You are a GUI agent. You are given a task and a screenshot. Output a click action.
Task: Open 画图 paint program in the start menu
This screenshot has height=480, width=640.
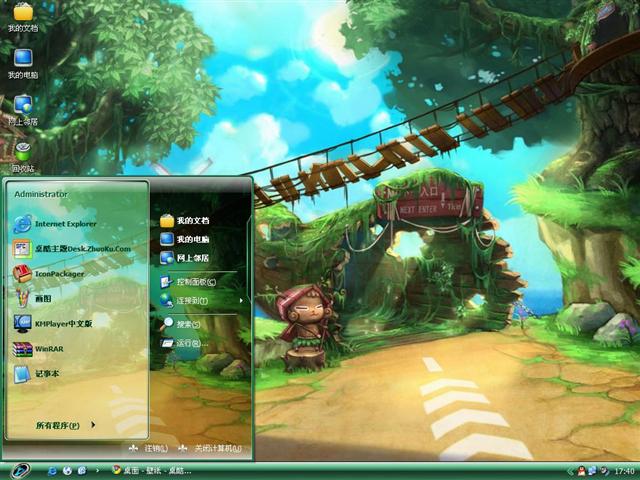coord(32,299)
